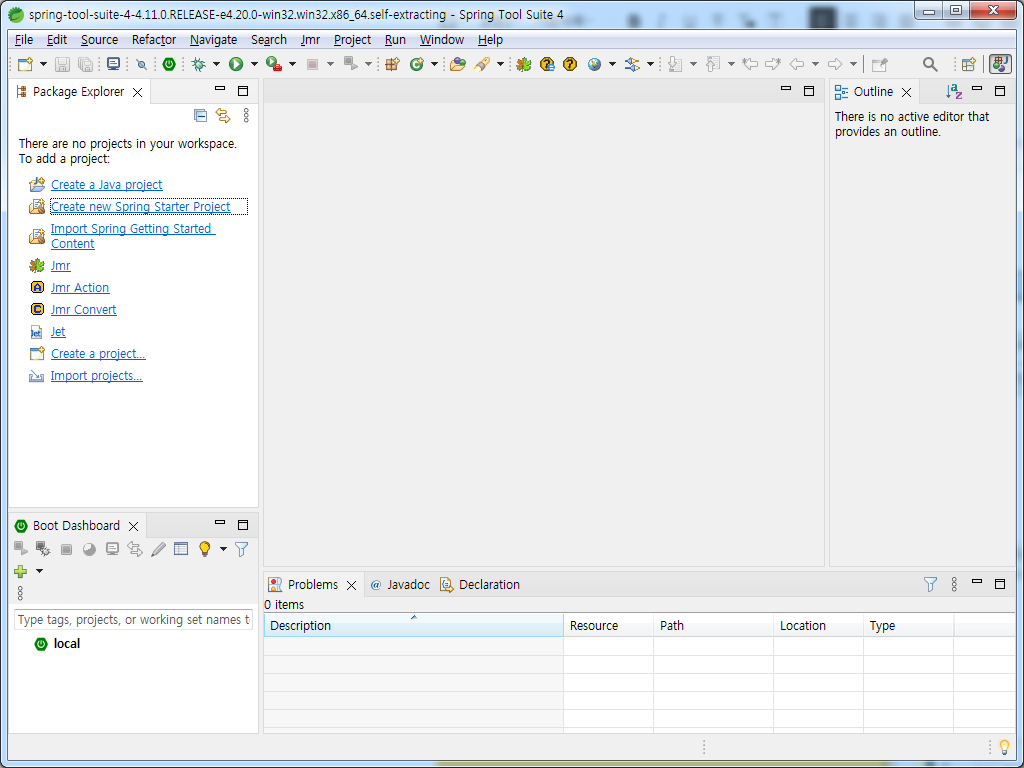1024x768 pixels.
Task: Expand the light bulb dropdown arrow
Action: [223, 549]
